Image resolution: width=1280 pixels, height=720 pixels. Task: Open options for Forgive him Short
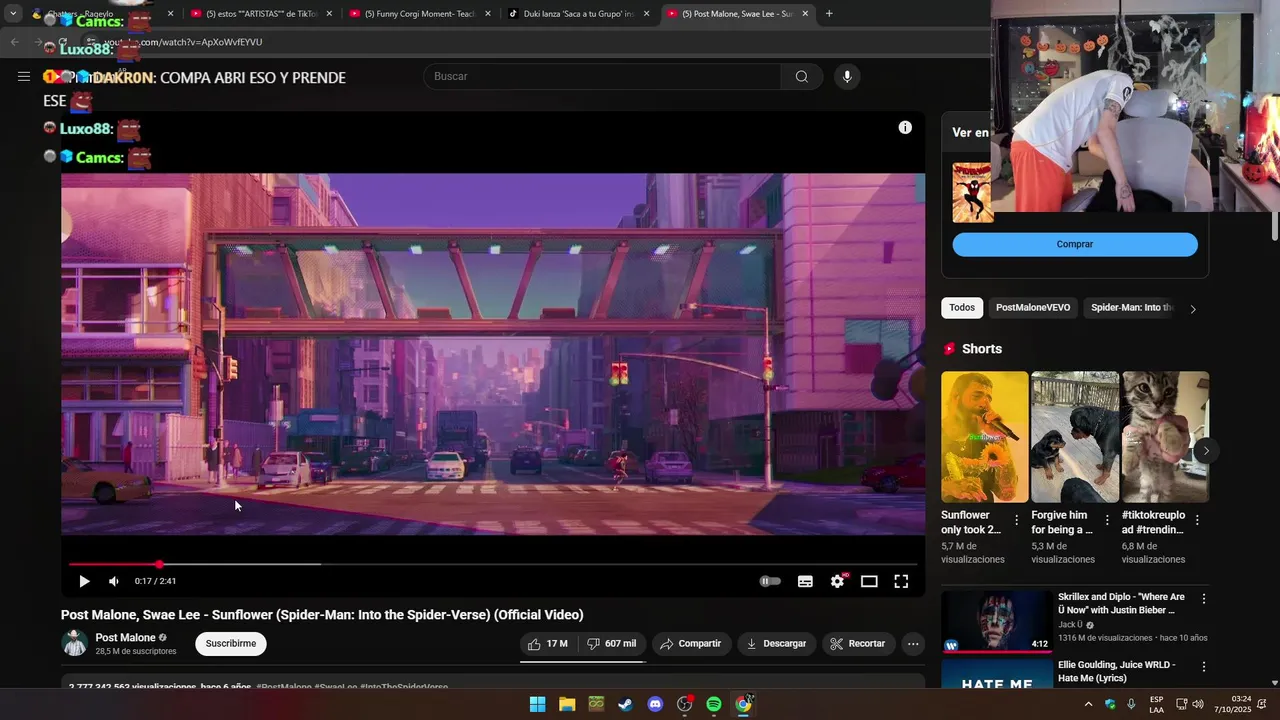pyautogui.click(x=1107, y=520)
